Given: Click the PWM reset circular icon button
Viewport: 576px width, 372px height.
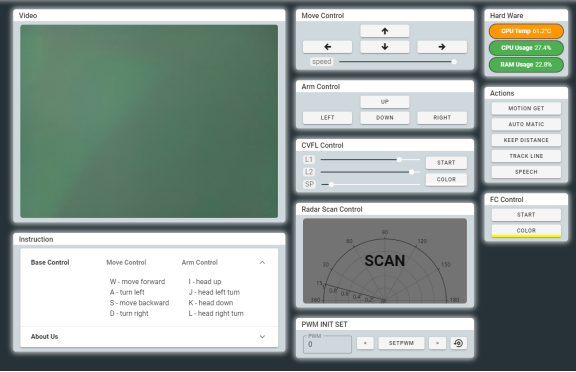Looking at the screenshot, I should (458, 343).
